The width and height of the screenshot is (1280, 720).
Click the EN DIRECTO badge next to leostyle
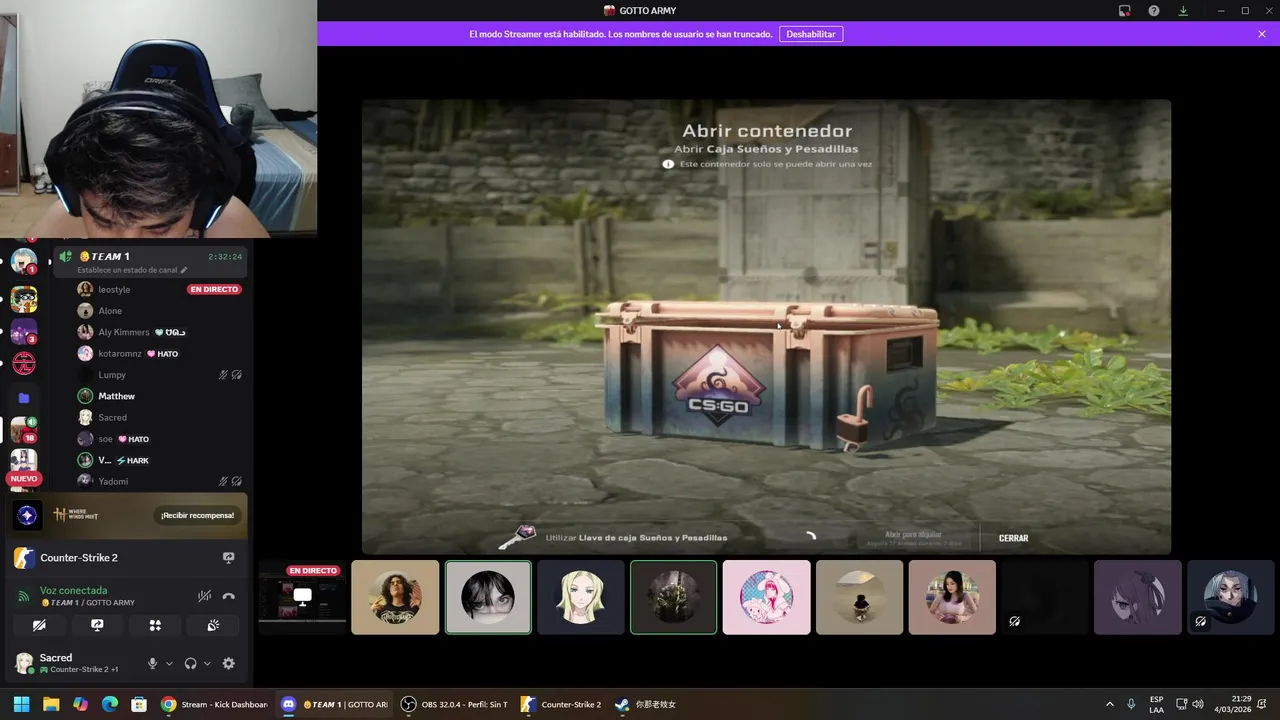point(214,290)
